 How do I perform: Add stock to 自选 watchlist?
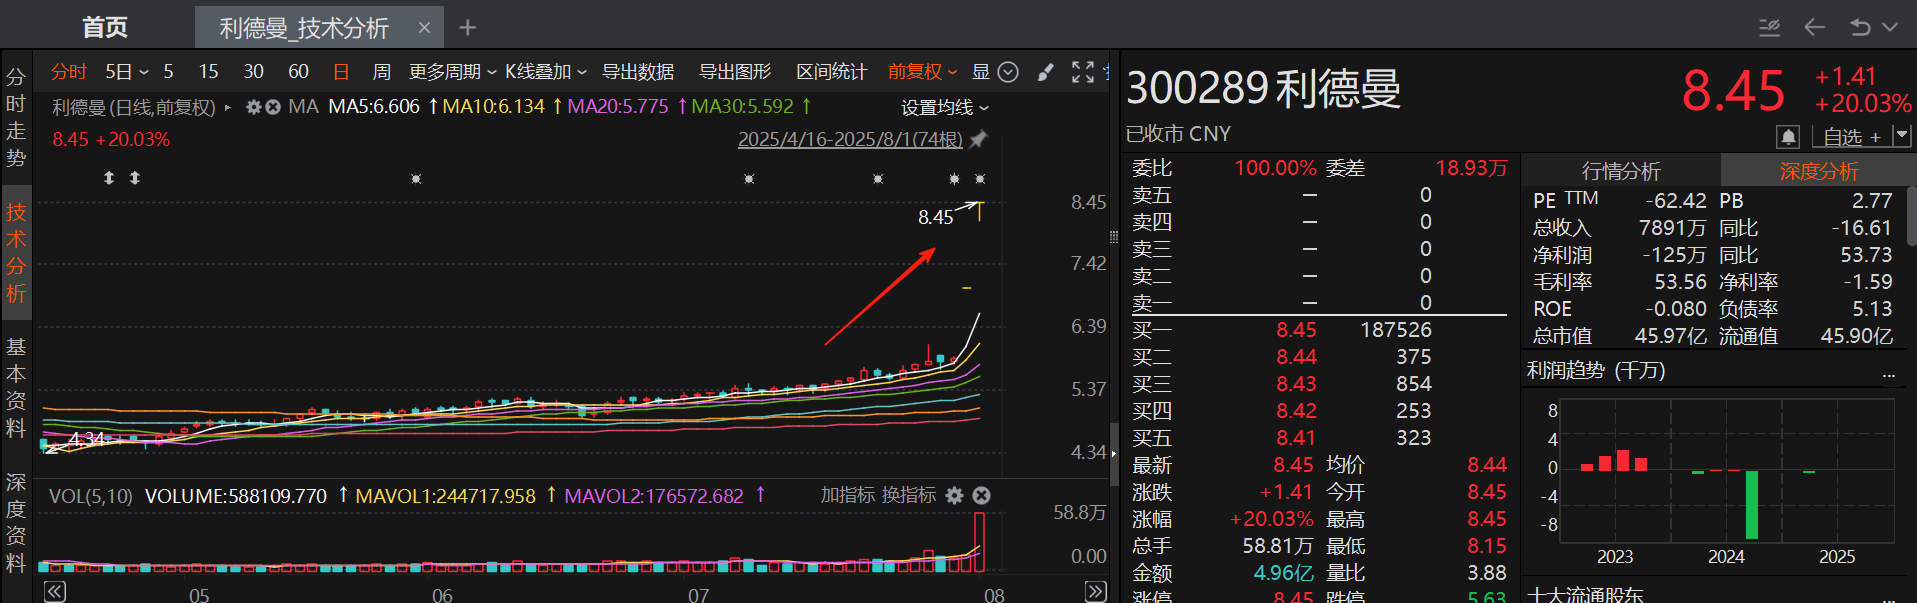coord(1852,136)
